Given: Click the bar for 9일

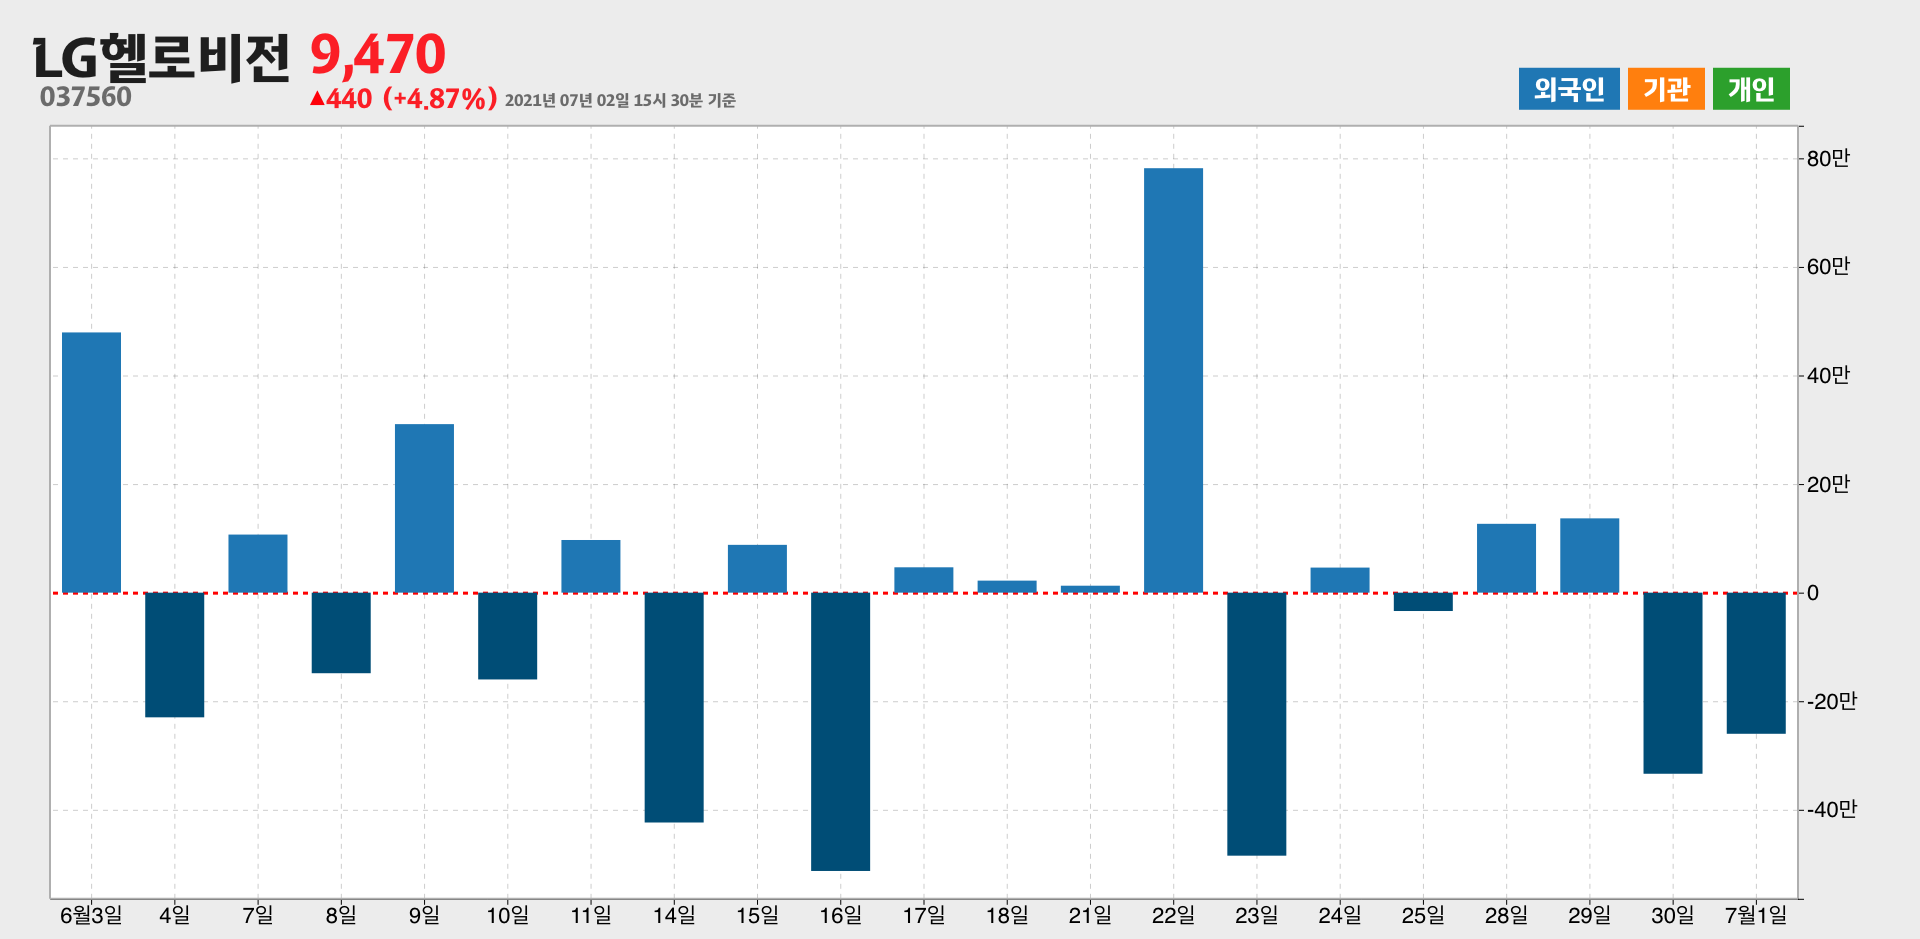Looking at the screenshot, I should point(424,509).
